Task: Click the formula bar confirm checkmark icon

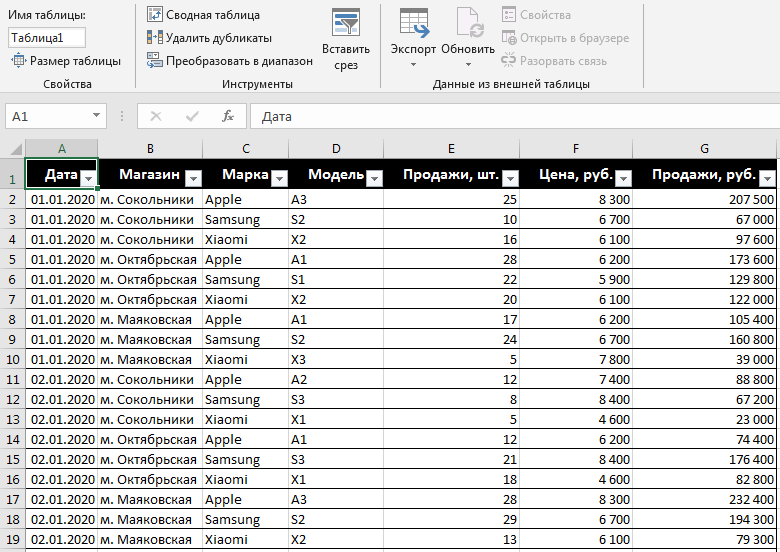Action: (x=192, y=116)
